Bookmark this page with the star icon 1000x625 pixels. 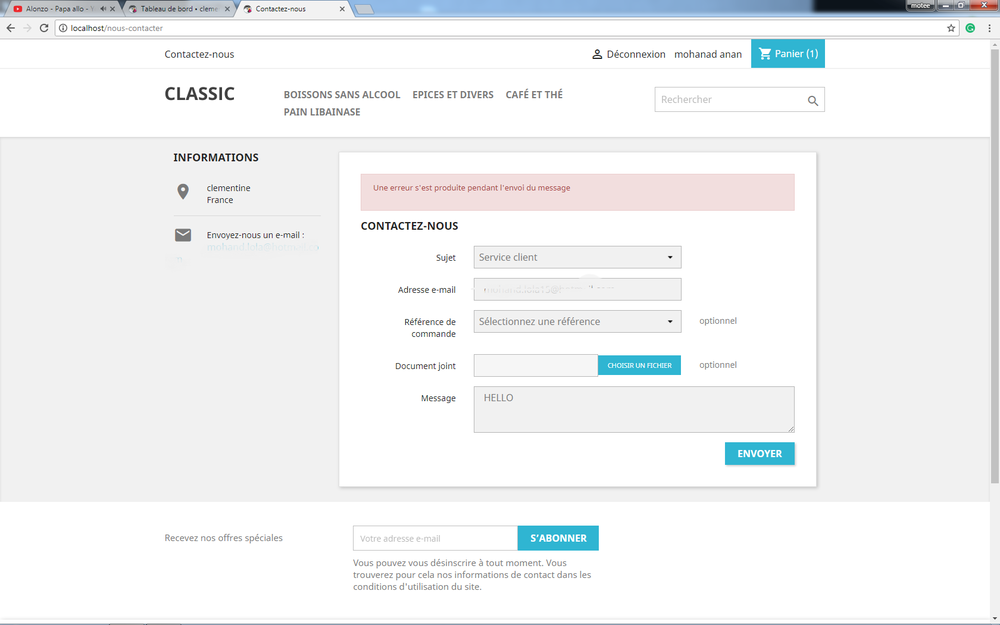pos(951,28)
